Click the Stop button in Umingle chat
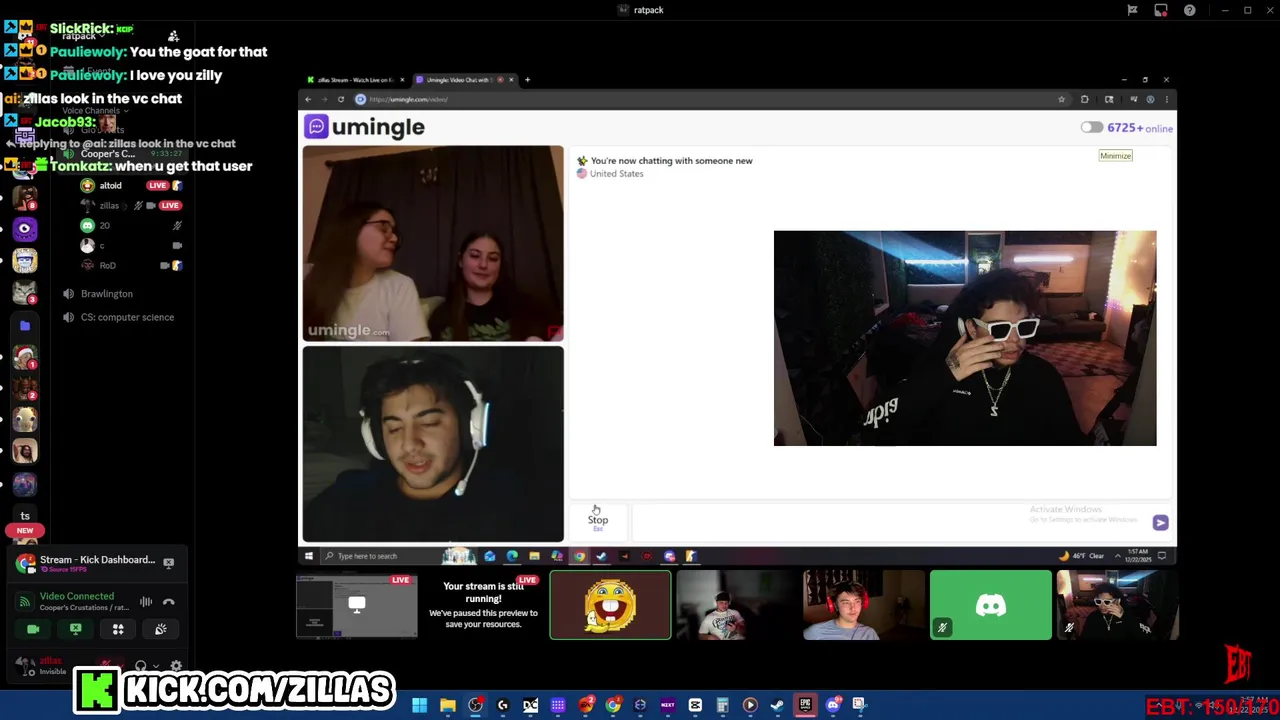Screen dimensions: 1280x720 (597, 521)
